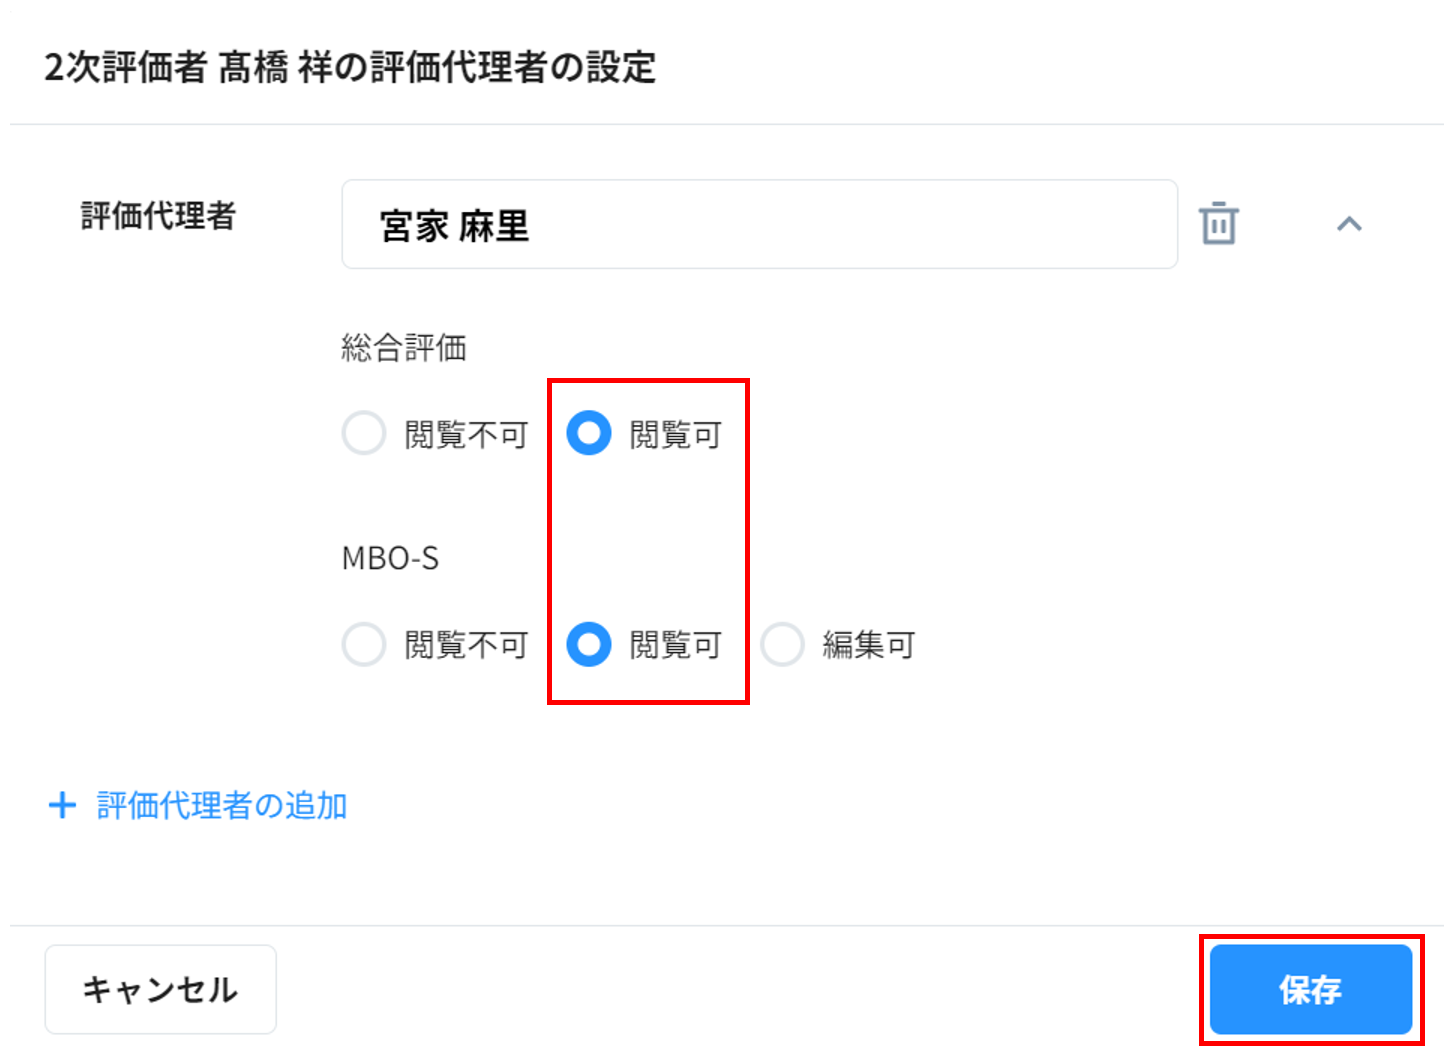Image resolution: width=1455 pixels, height=1064 pixels.
Task: Delete the 宮家 麻里 proxy evaluator with trash icon
Action: [1218, 223]
